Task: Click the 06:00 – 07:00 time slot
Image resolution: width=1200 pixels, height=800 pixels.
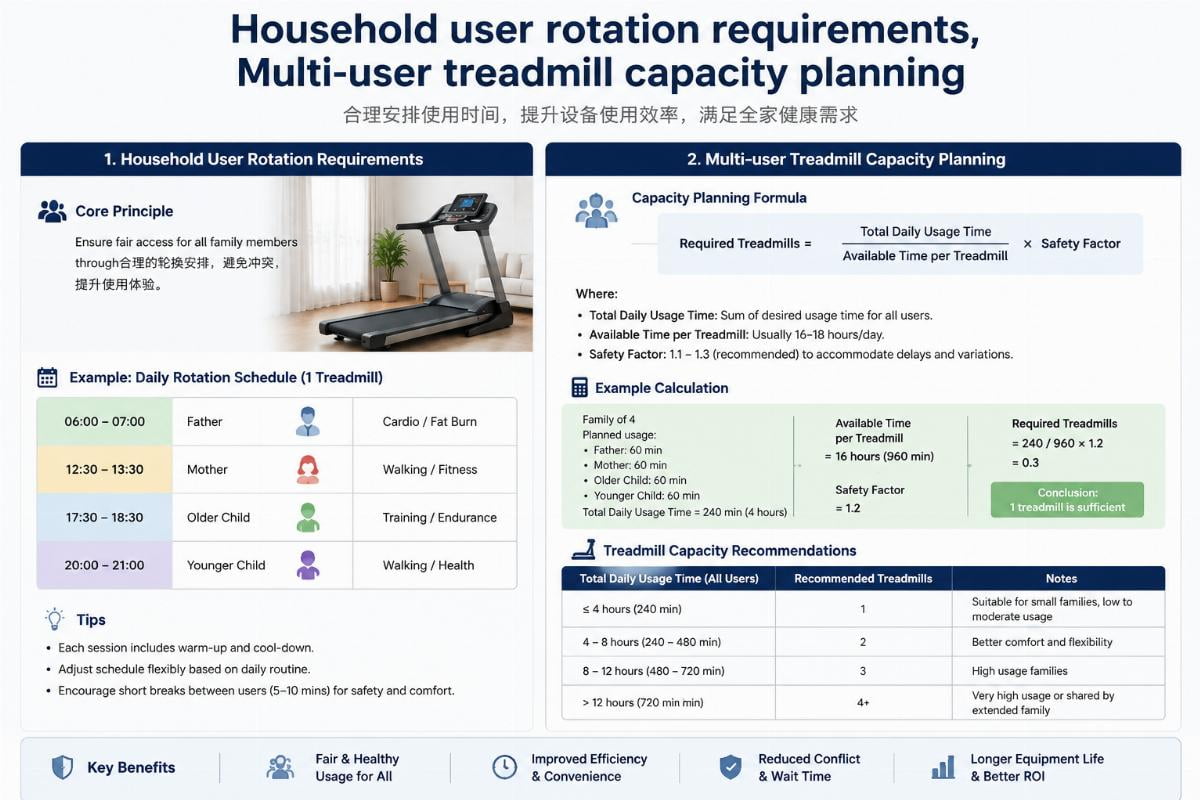Action: [105, 421]
